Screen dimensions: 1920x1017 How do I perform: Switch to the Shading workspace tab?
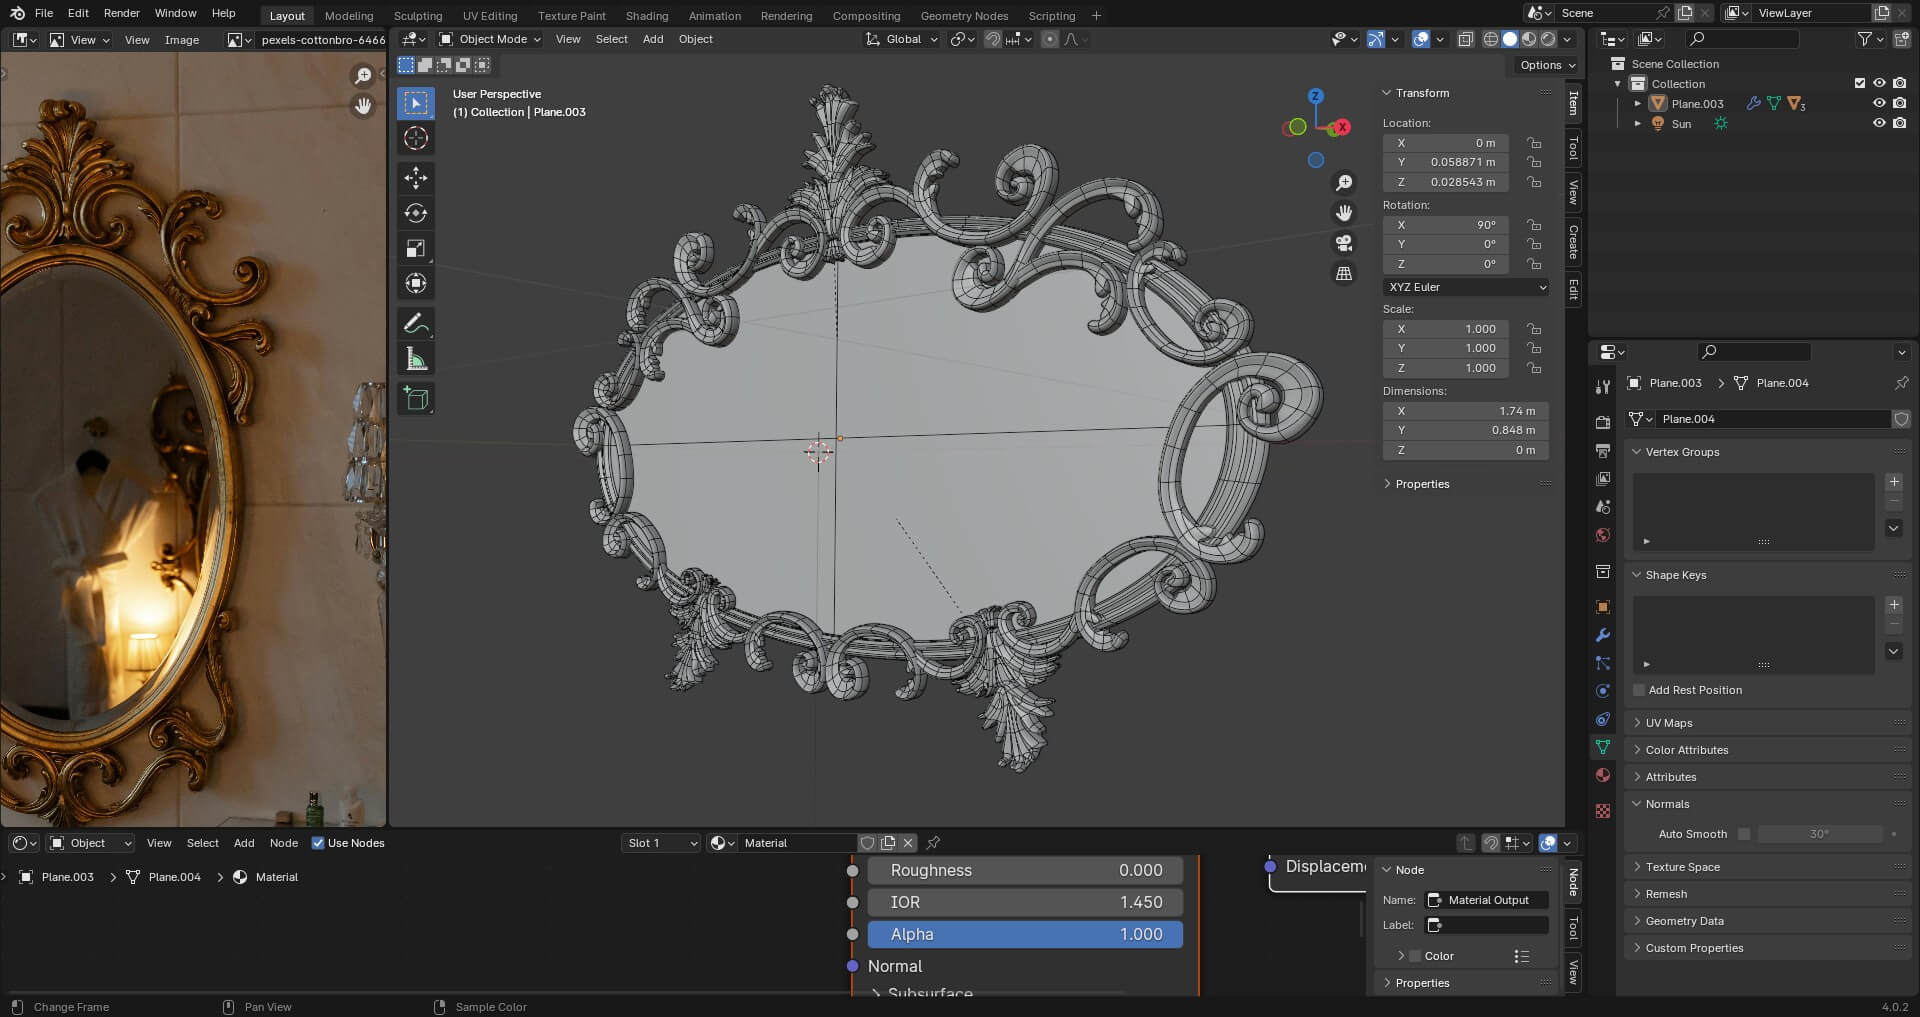[x=646, y=16]
